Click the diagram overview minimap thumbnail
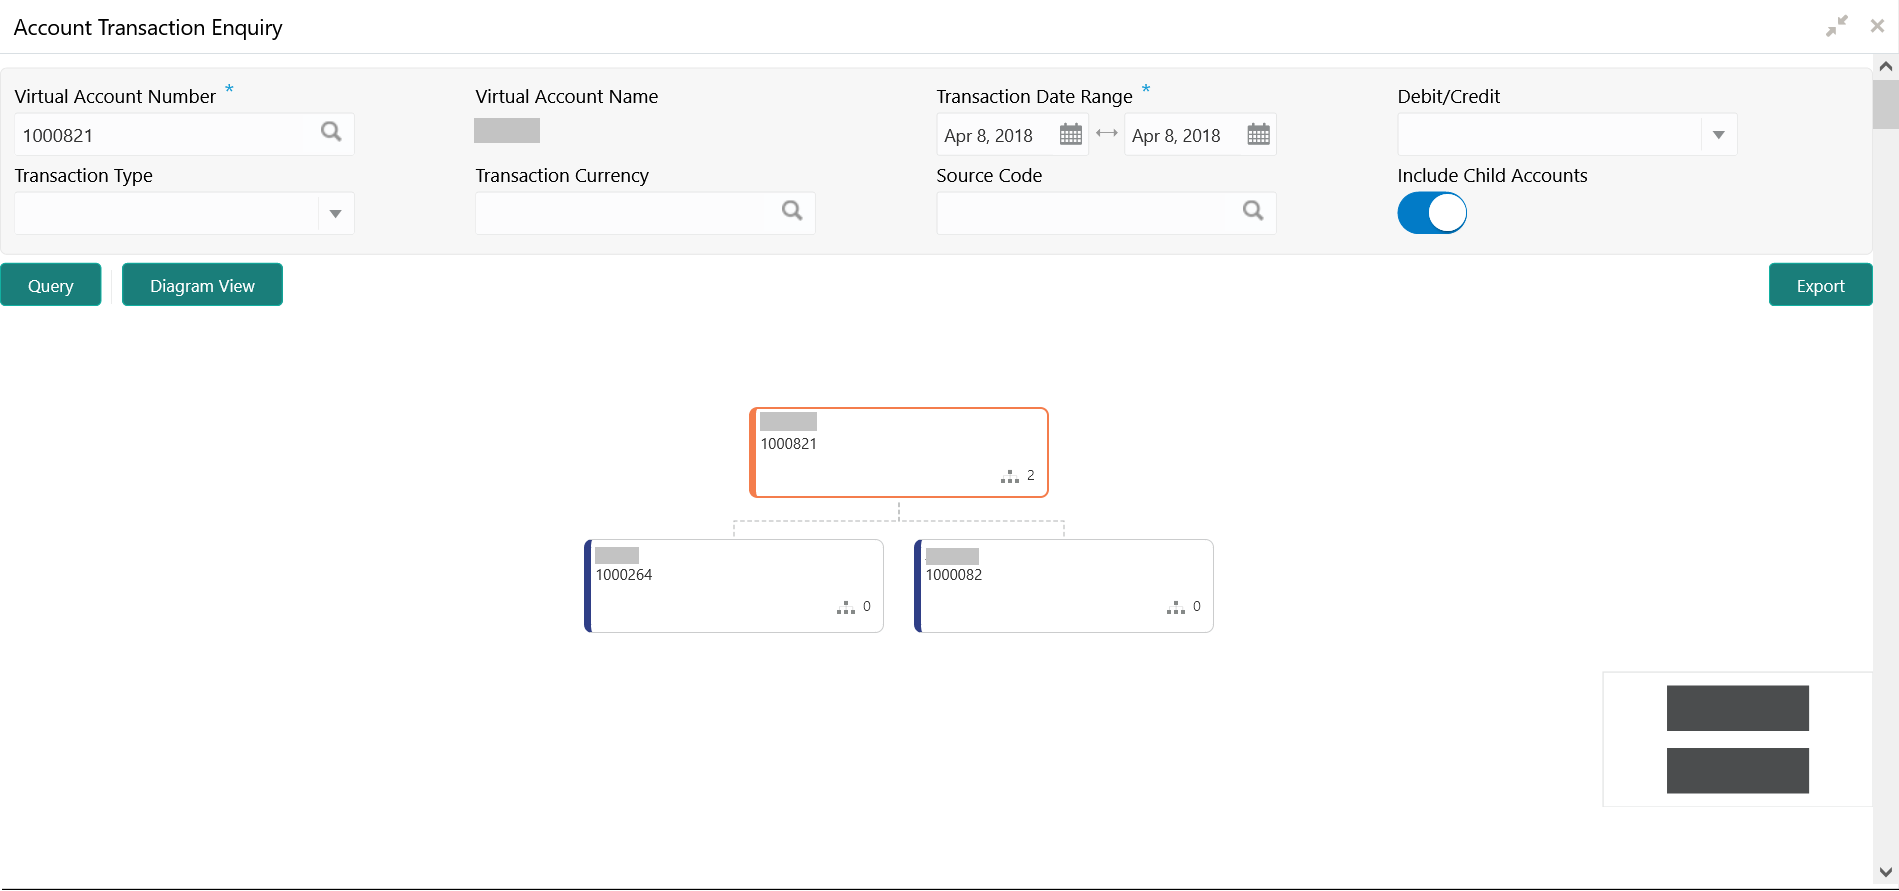 [1737, 739]
